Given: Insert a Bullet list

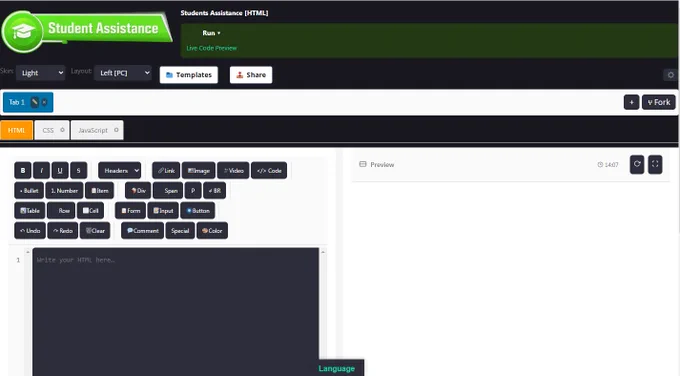Looking at the screenshot, I should click(x=29, y=190).
